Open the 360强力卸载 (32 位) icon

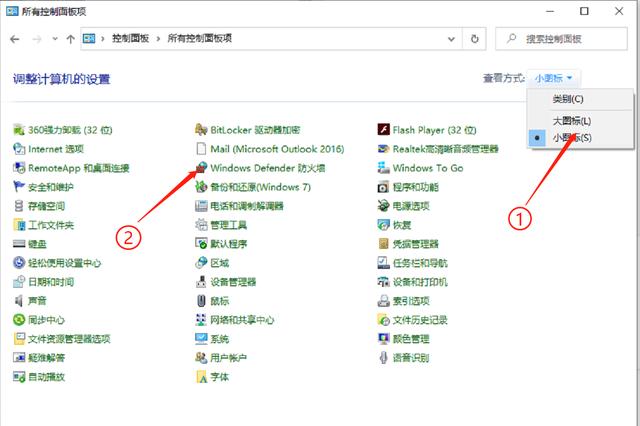[19, 130]
